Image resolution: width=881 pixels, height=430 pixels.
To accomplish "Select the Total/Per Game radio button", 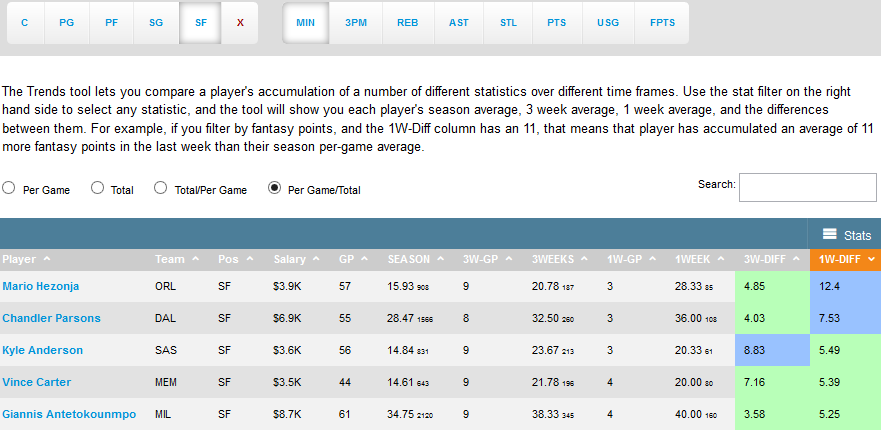I will pos(161,188).
